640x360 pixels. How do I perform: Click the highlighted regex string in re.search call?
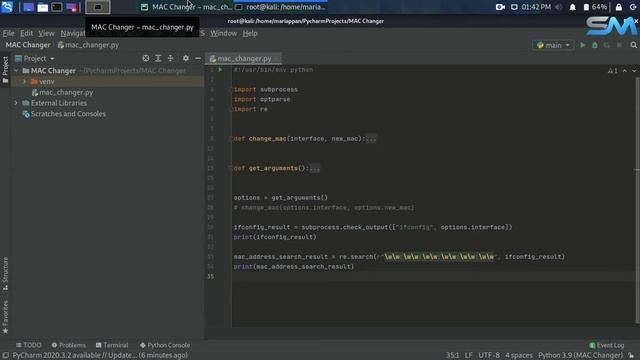pos(438,257)
